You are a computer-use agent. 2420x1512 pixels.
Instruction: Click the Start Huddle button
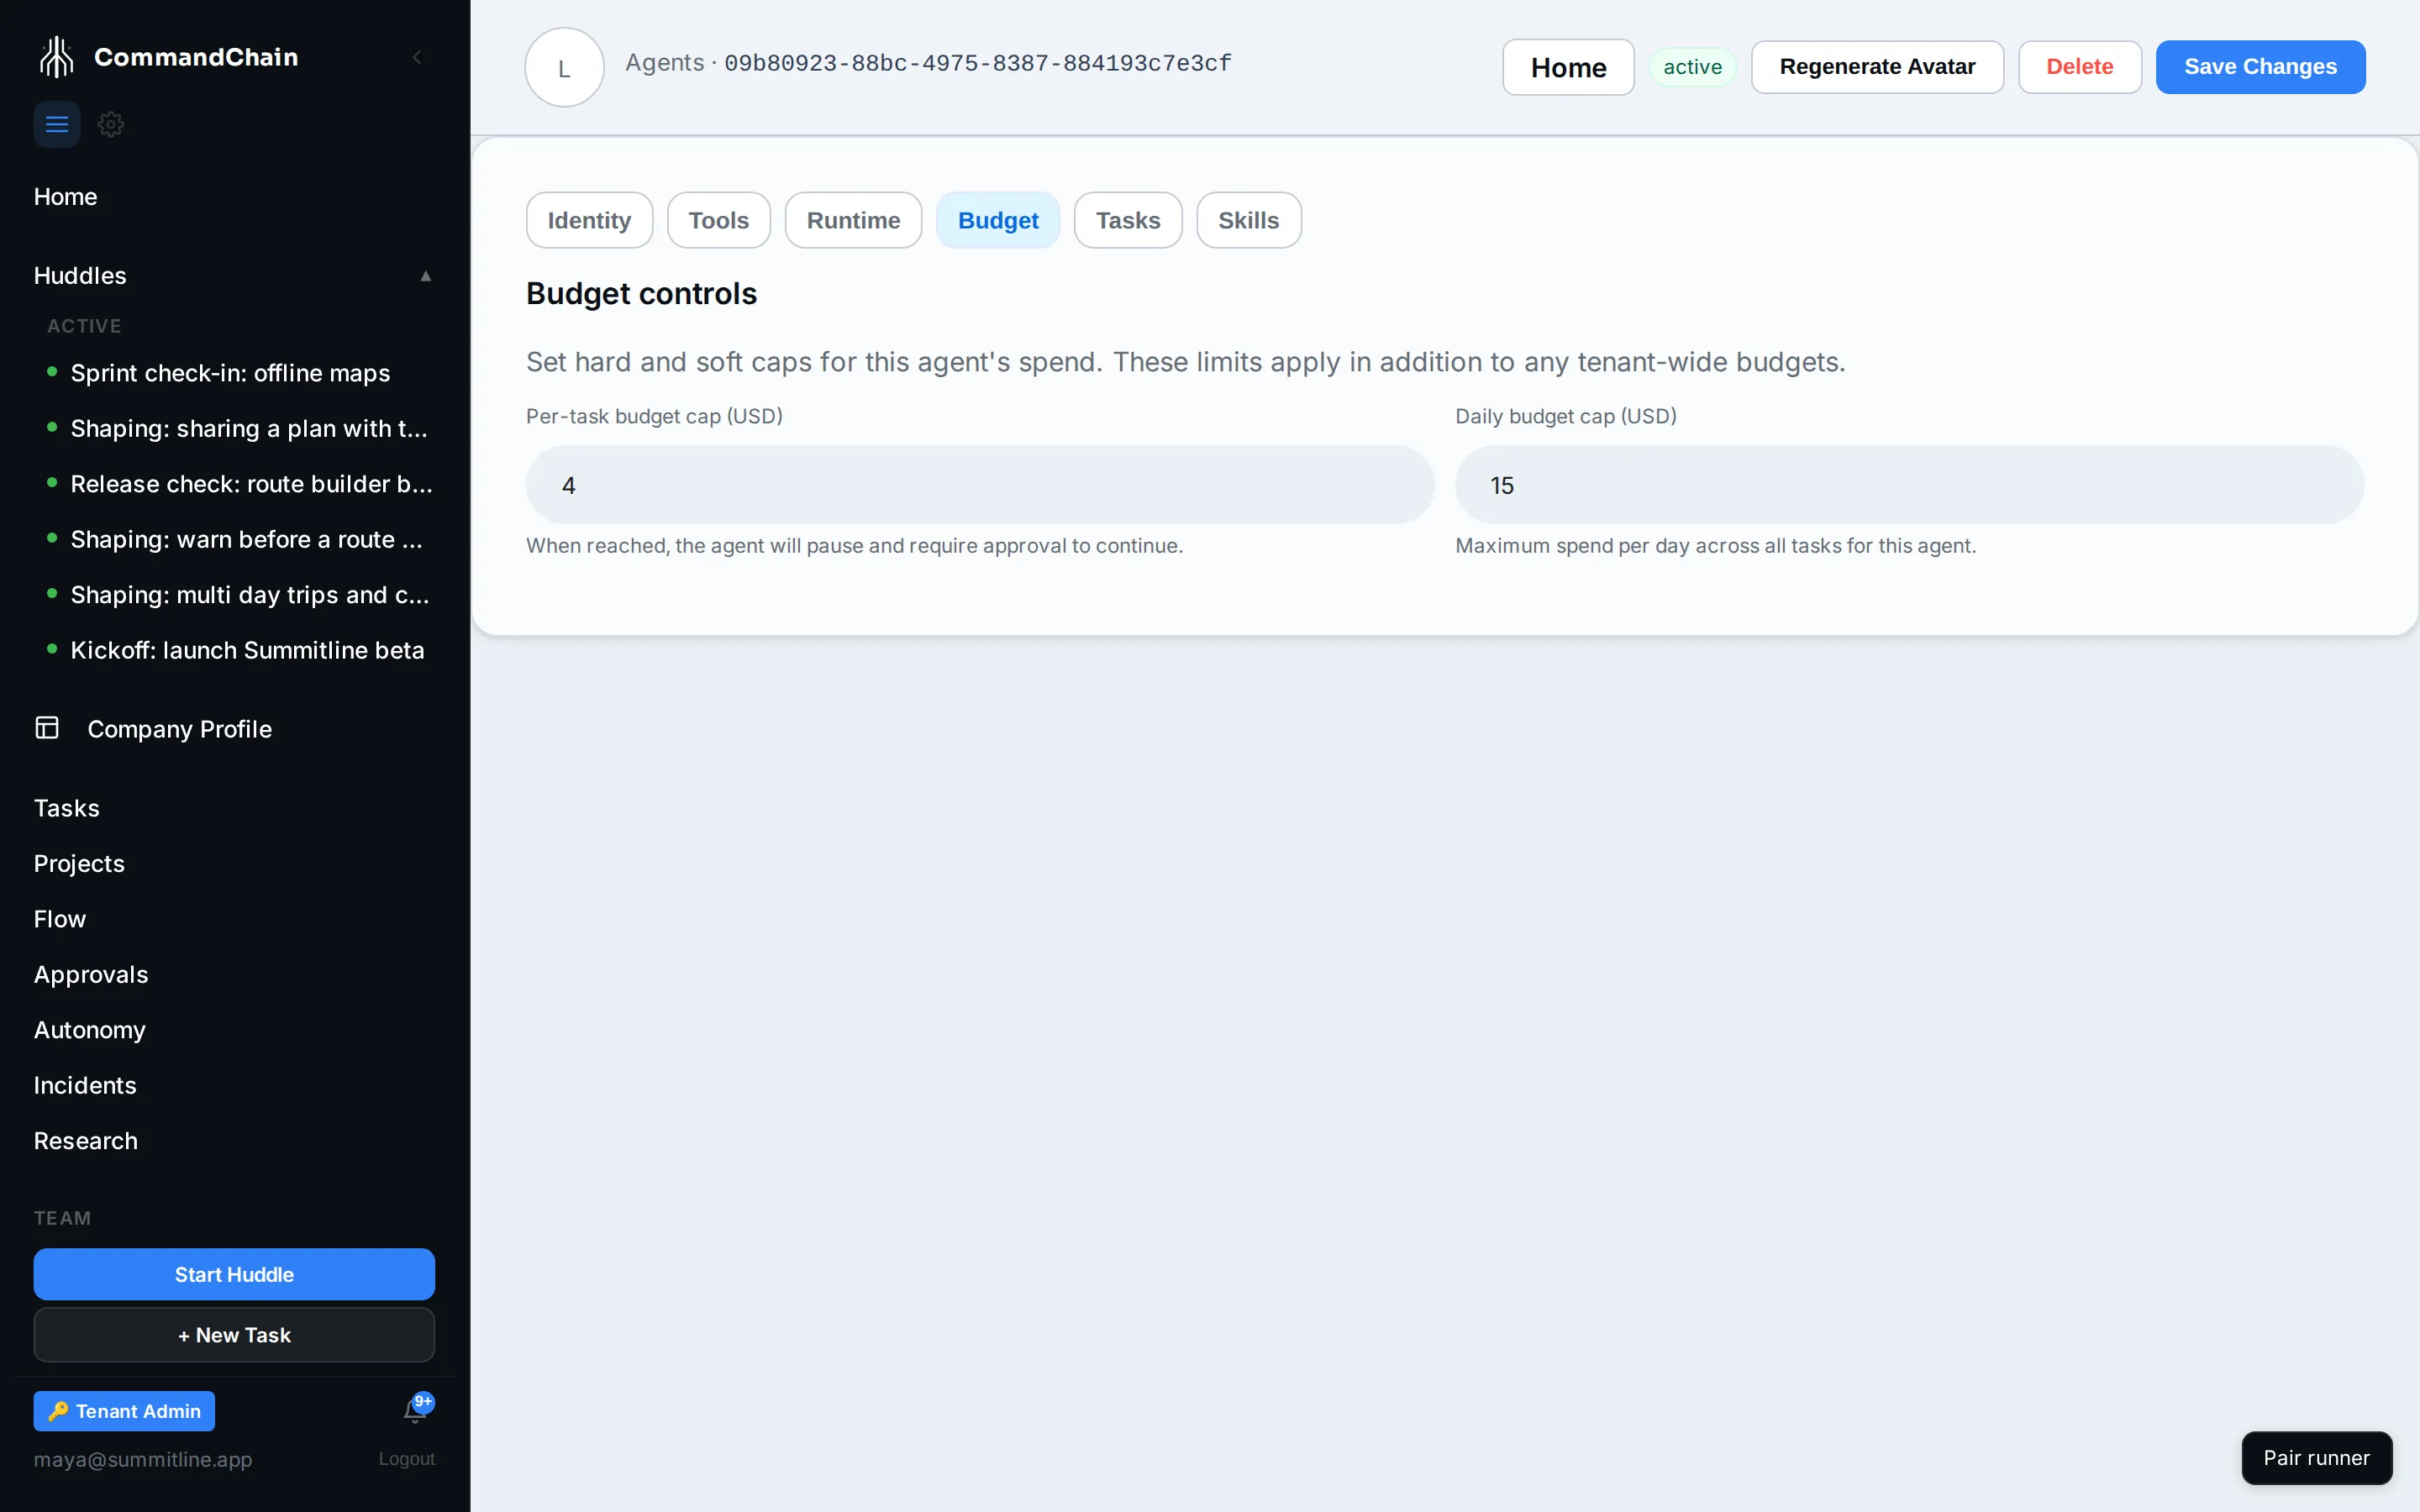[x=234, y=1274]
